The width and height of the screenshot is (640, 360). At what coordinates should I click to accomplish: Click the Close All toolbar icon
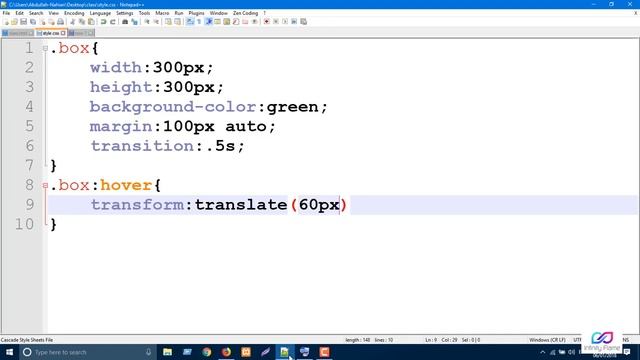(51, 22)
